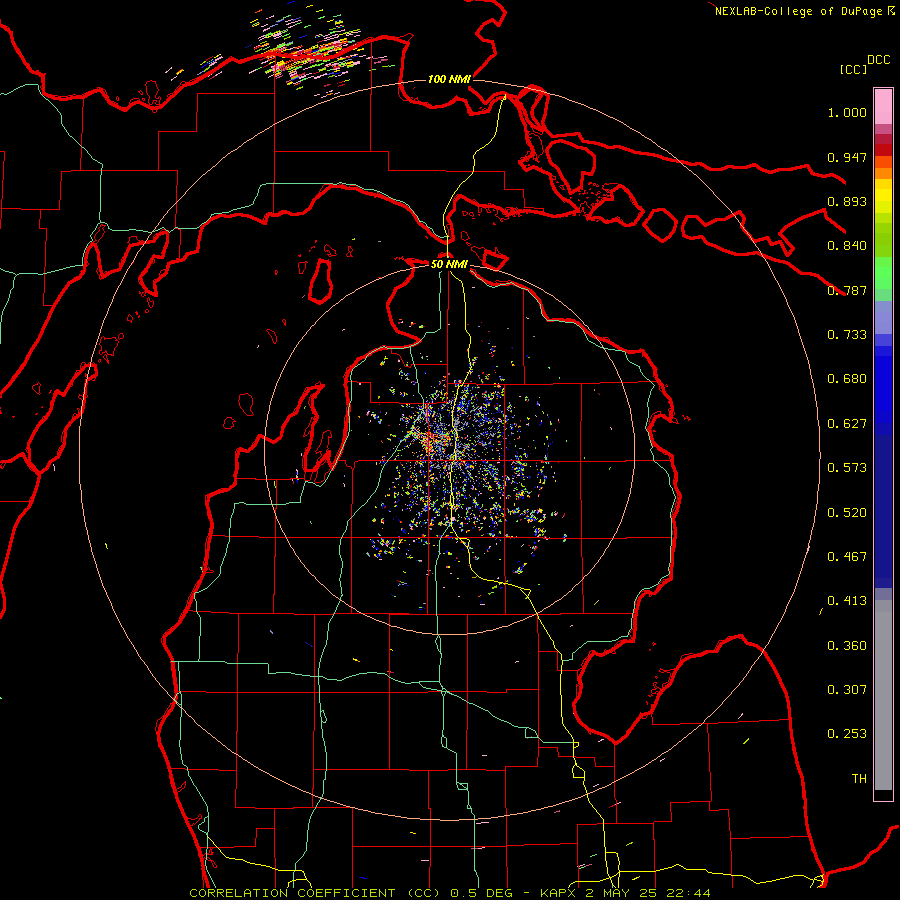Viewport: 900px width, 900px height.
Task: Click the 0.573 legend value
Action: [847, 468]
